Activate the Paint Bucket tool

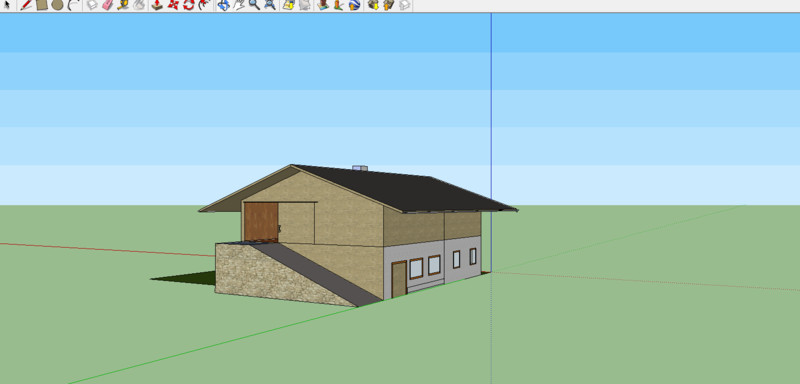(x=138, y=5)
